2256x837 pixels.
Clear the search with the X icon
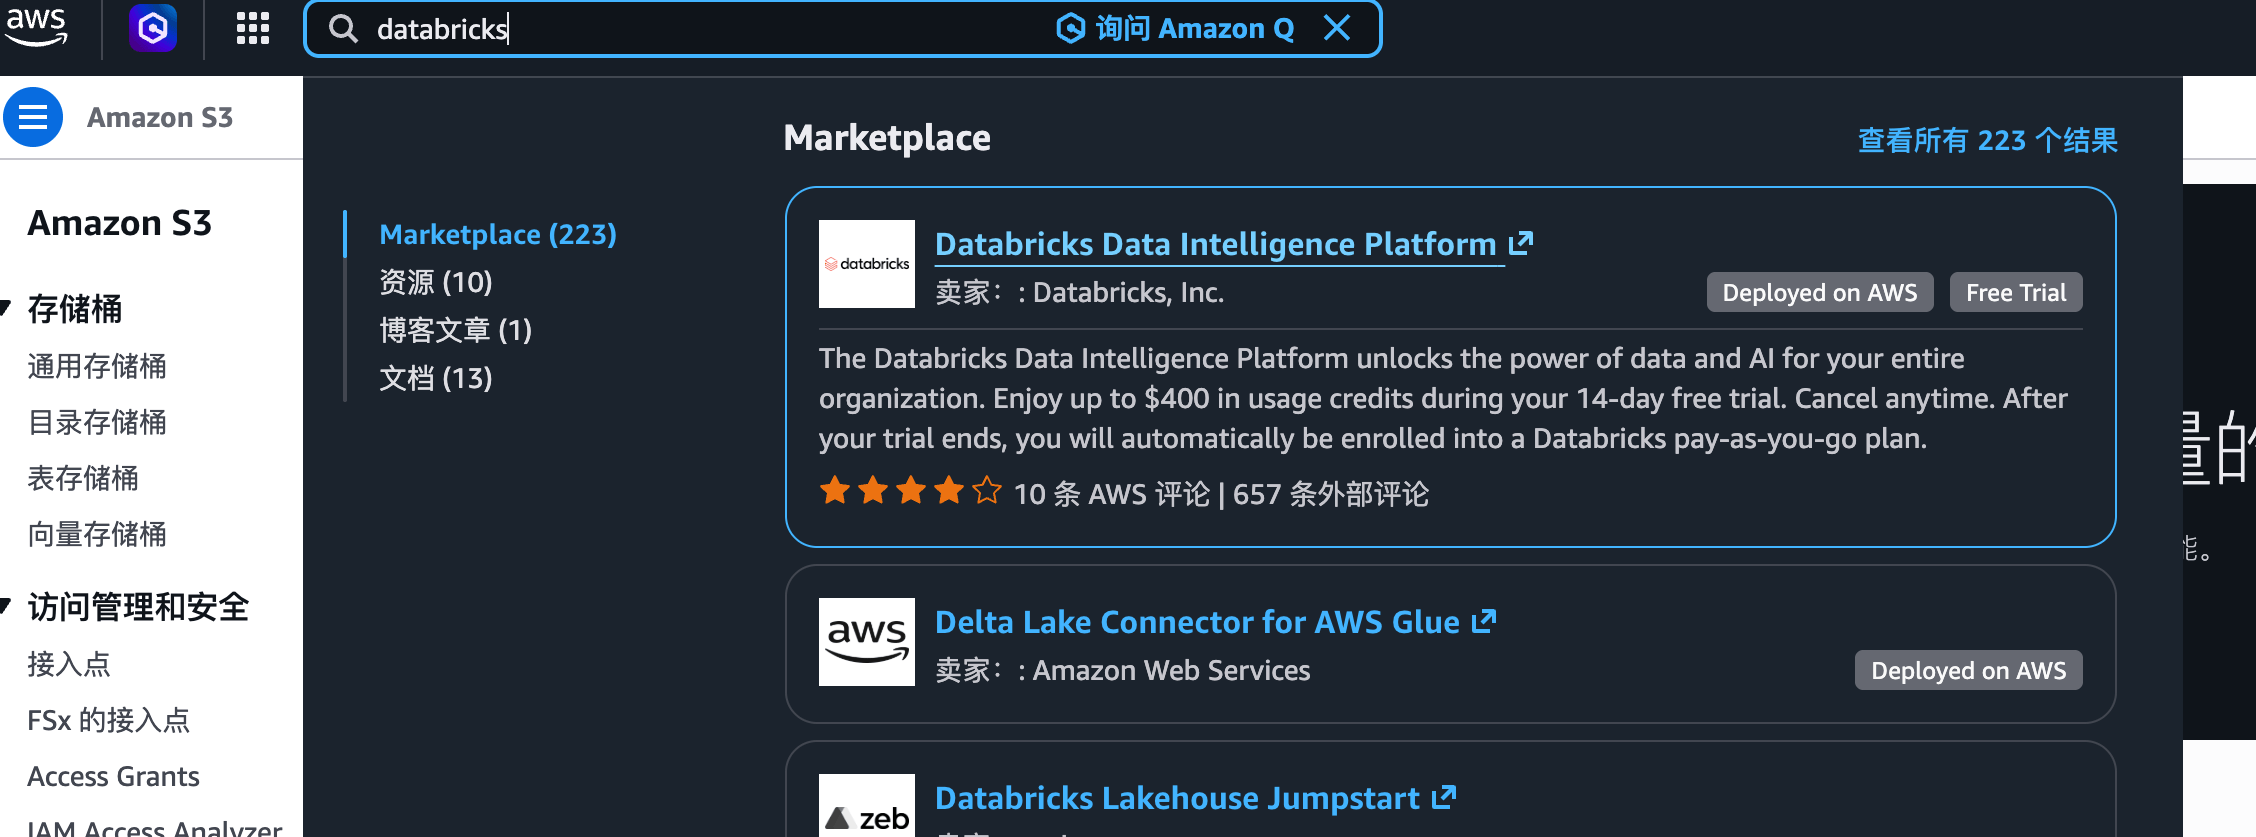point(1337,28)
